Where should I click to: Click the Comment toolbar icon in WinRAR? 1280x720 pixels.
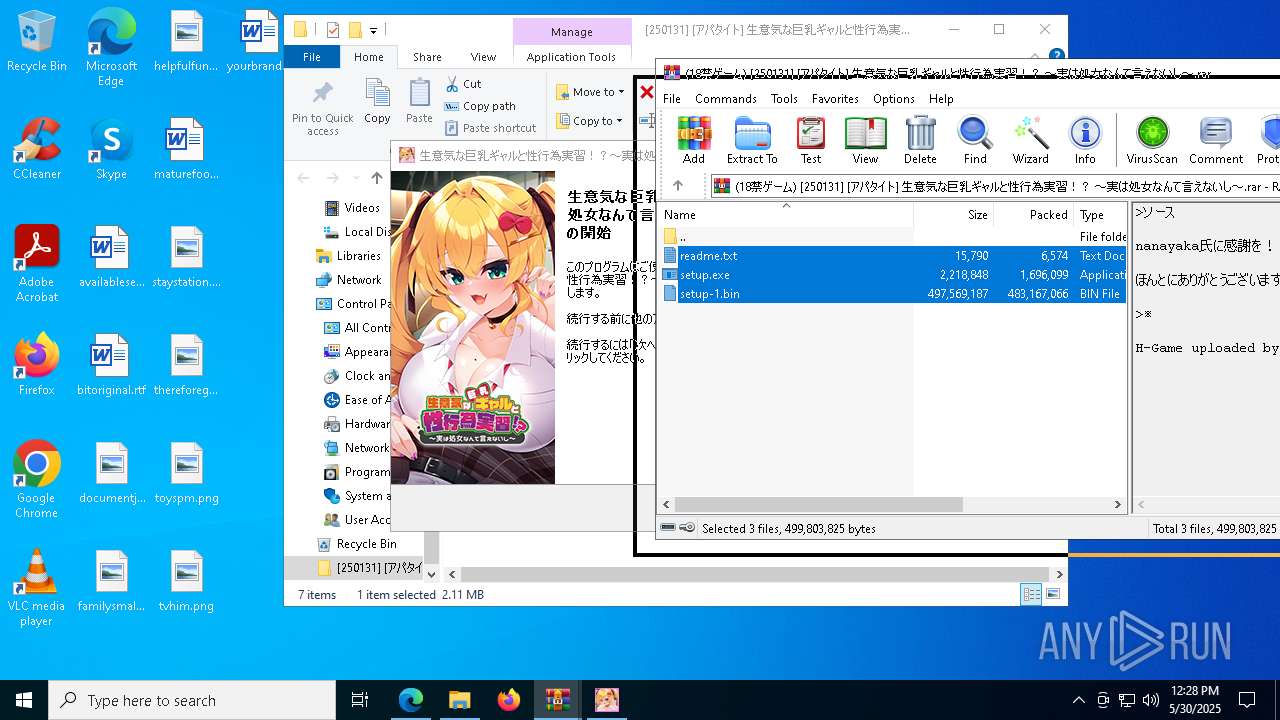1216,140
